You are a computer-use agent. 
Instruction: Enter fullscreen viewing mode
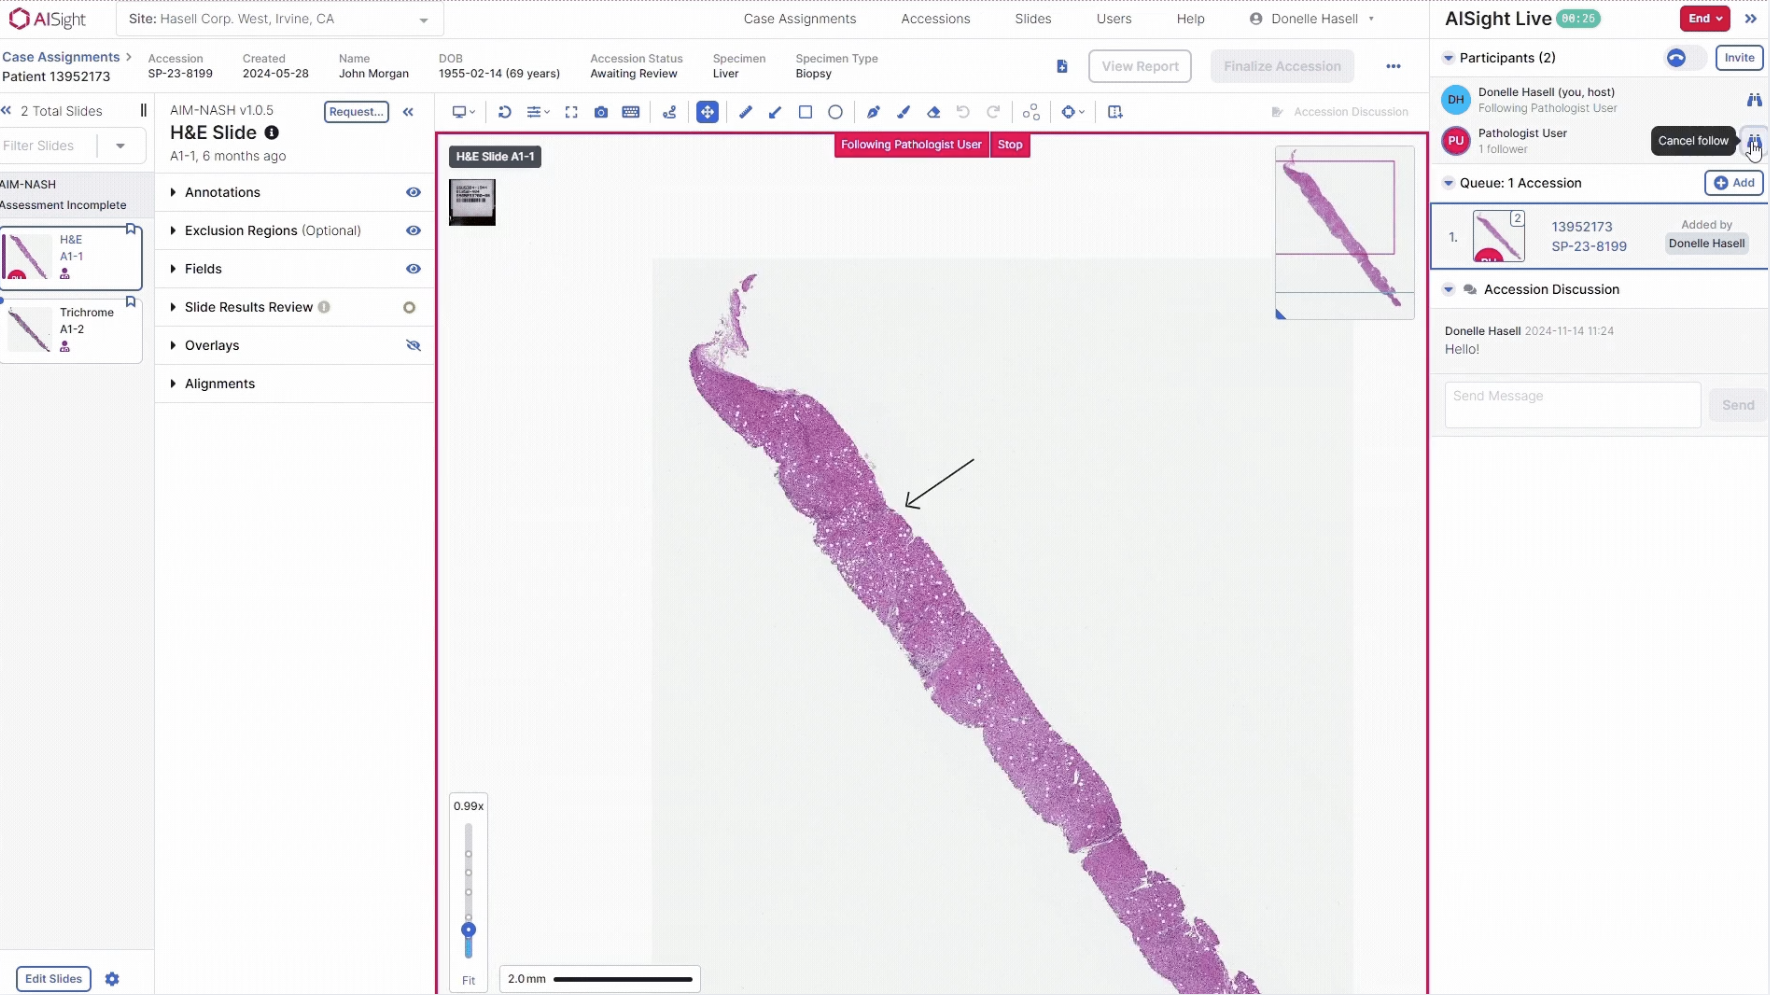point(571,112)
